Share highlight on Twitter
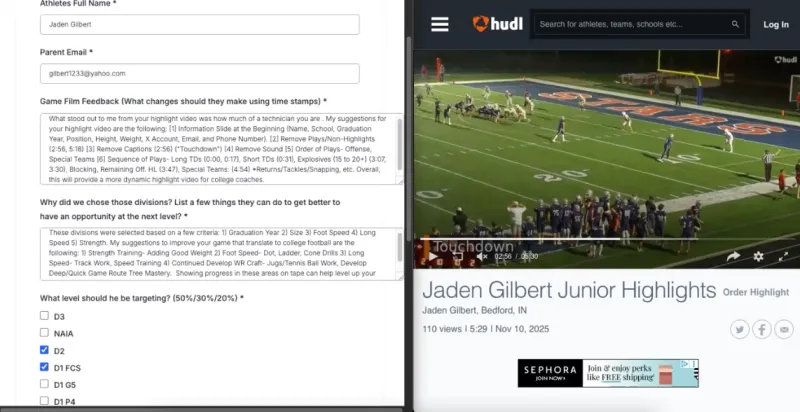This screenshot has width=800, height=412. point(739,329)
